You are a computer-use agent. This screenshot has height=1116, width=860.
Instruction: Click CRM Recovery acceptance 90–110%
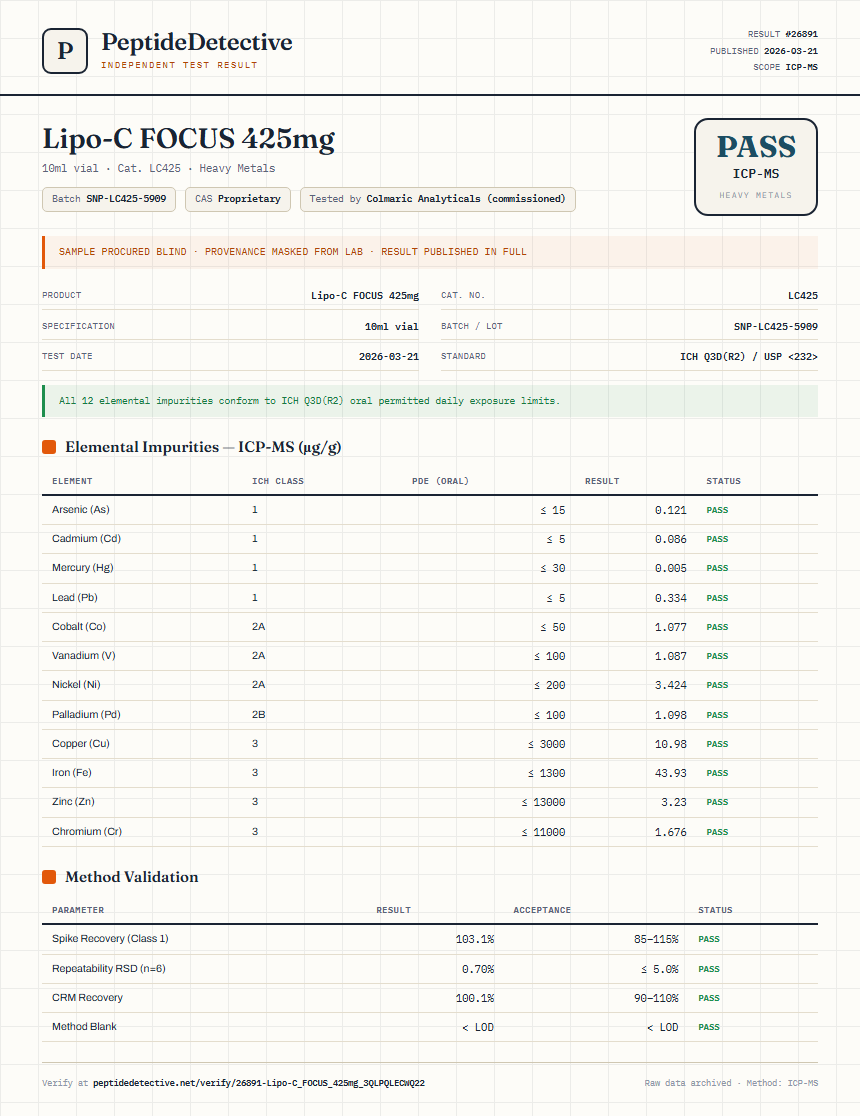(656, 999)
